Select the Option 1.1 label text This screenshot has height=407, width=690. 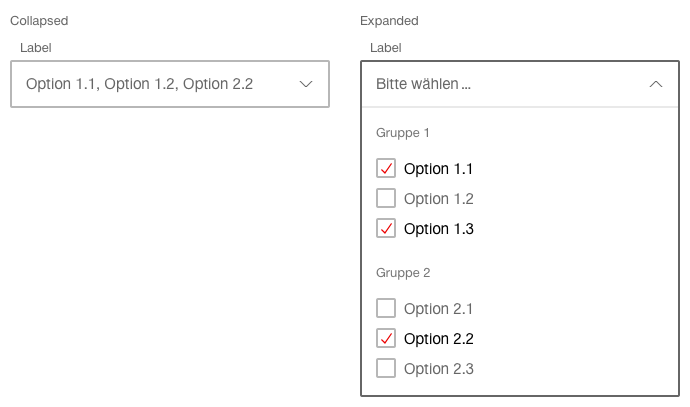click(438, 169)
